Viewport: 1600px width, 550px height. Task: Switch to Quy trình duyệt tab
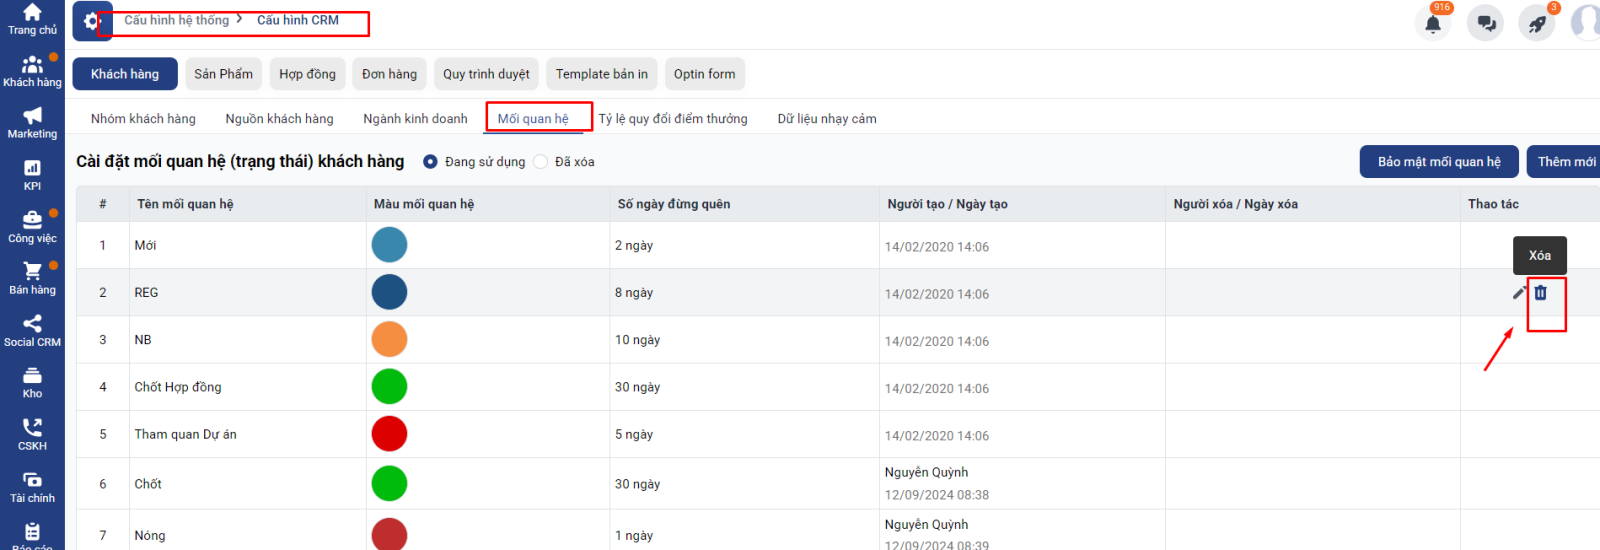(x=486, y=74)
